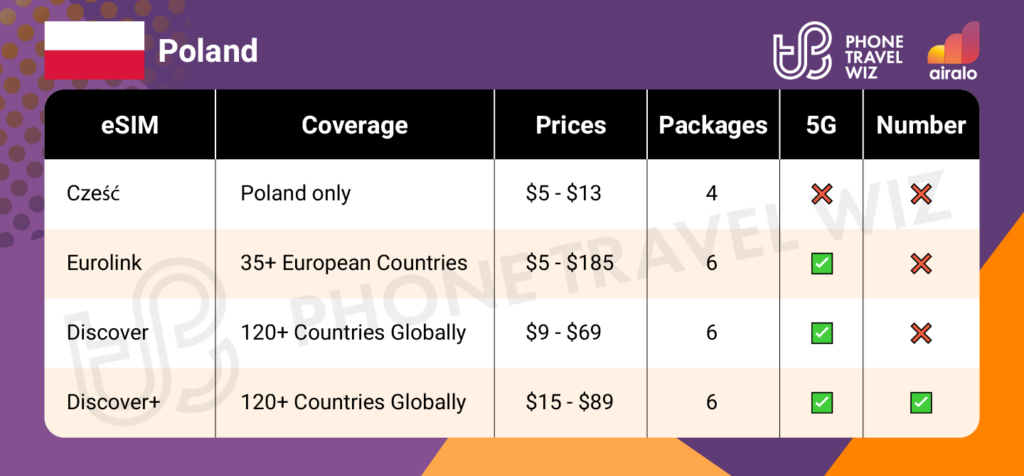Click the red X for Cześć Number

(x=921, y=194)
